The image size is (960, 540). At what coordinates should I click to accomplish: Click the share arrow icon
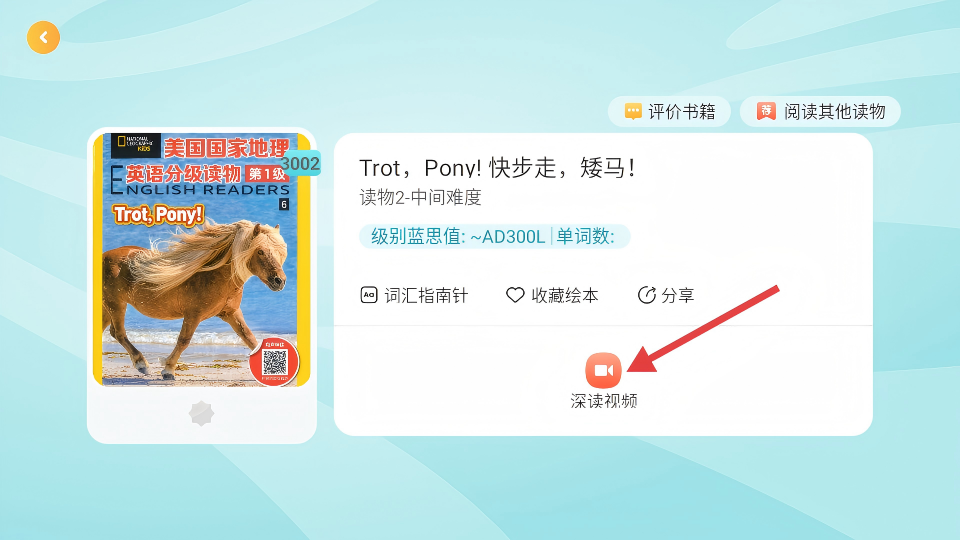647,295
